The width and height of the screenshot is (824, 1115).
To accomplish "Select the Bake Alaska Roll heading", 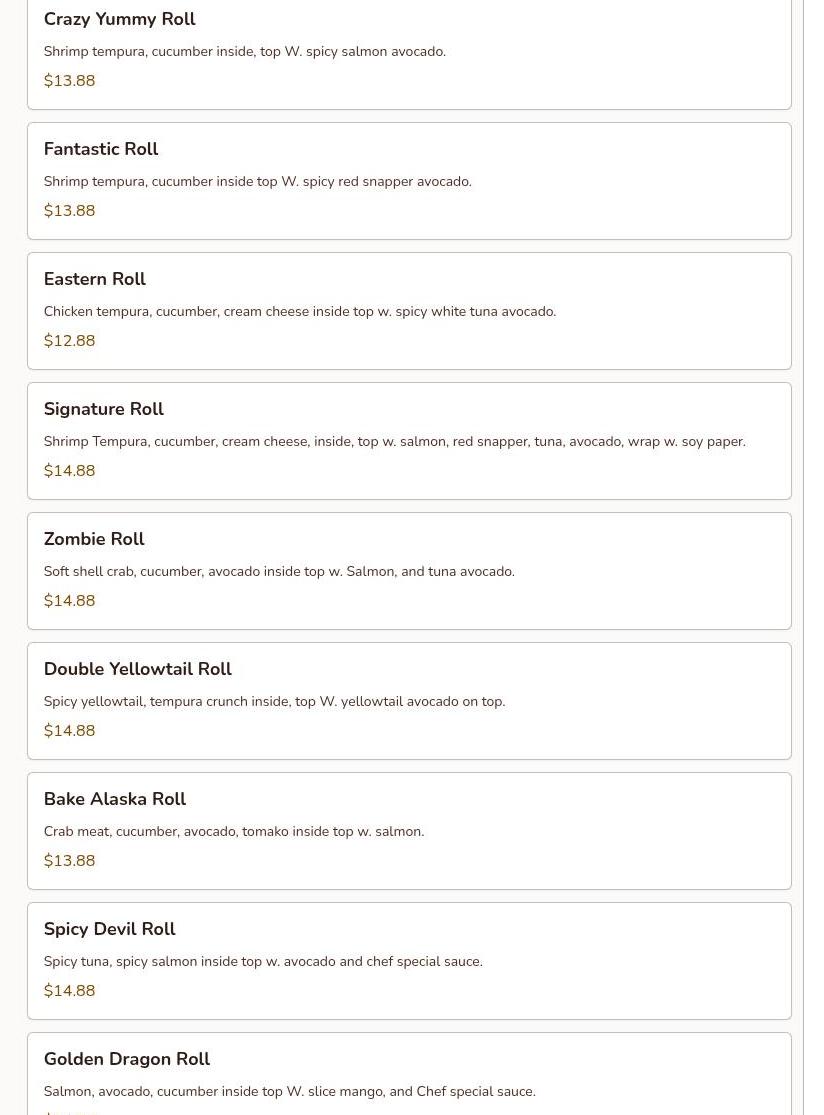I will [114, 799].
